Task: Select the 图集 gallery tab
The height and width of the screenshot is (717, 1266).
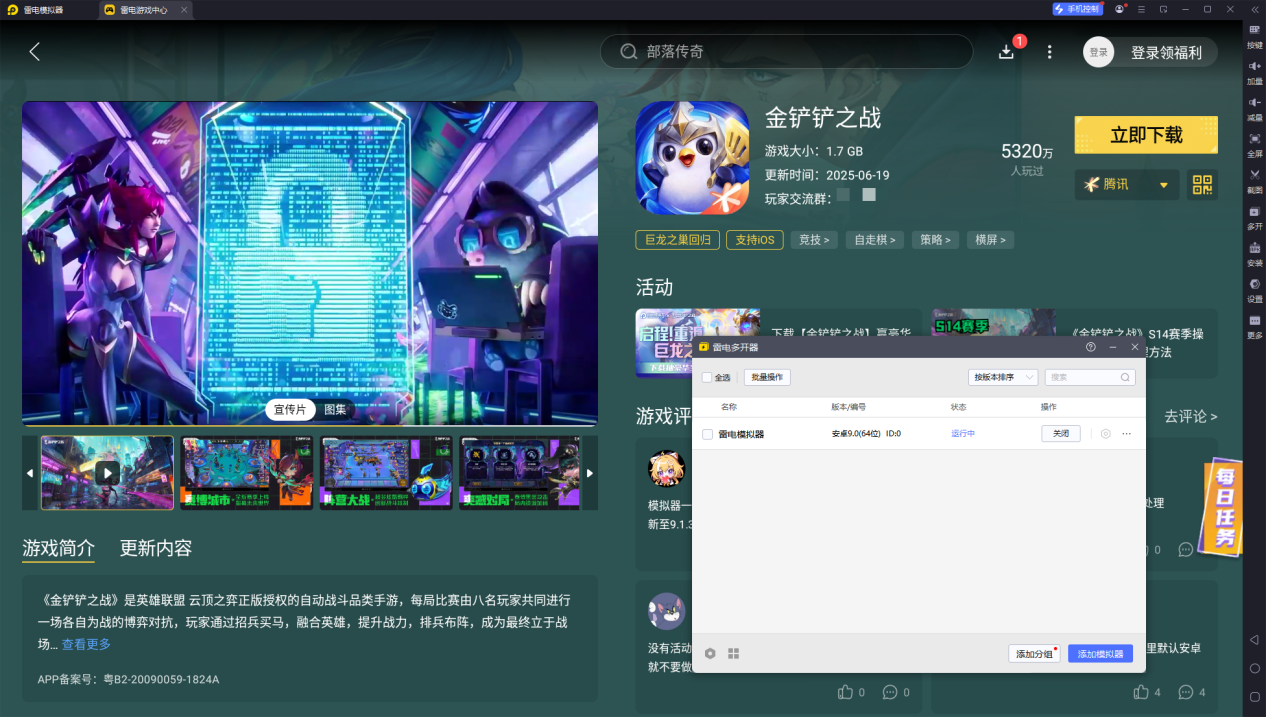Action: pos(335,409)
